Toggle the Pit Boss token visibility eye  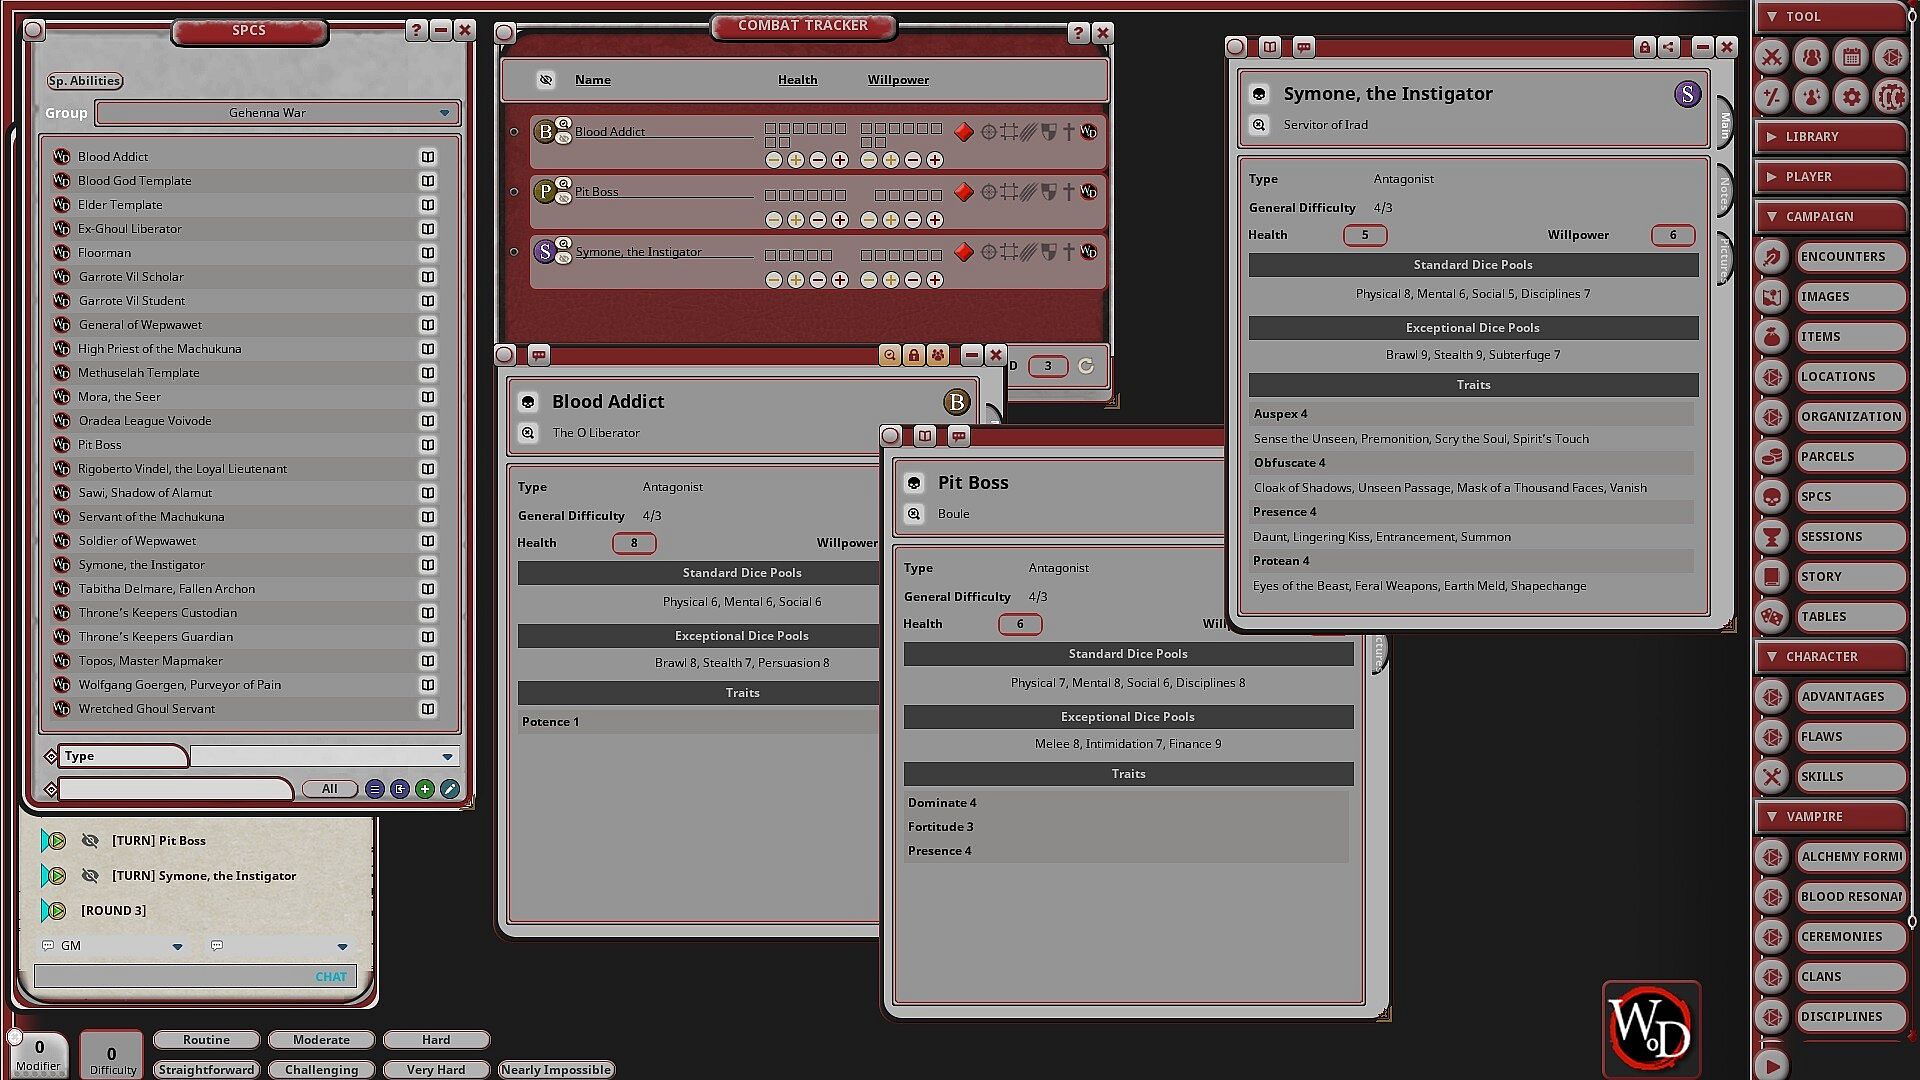pos(564,198)
